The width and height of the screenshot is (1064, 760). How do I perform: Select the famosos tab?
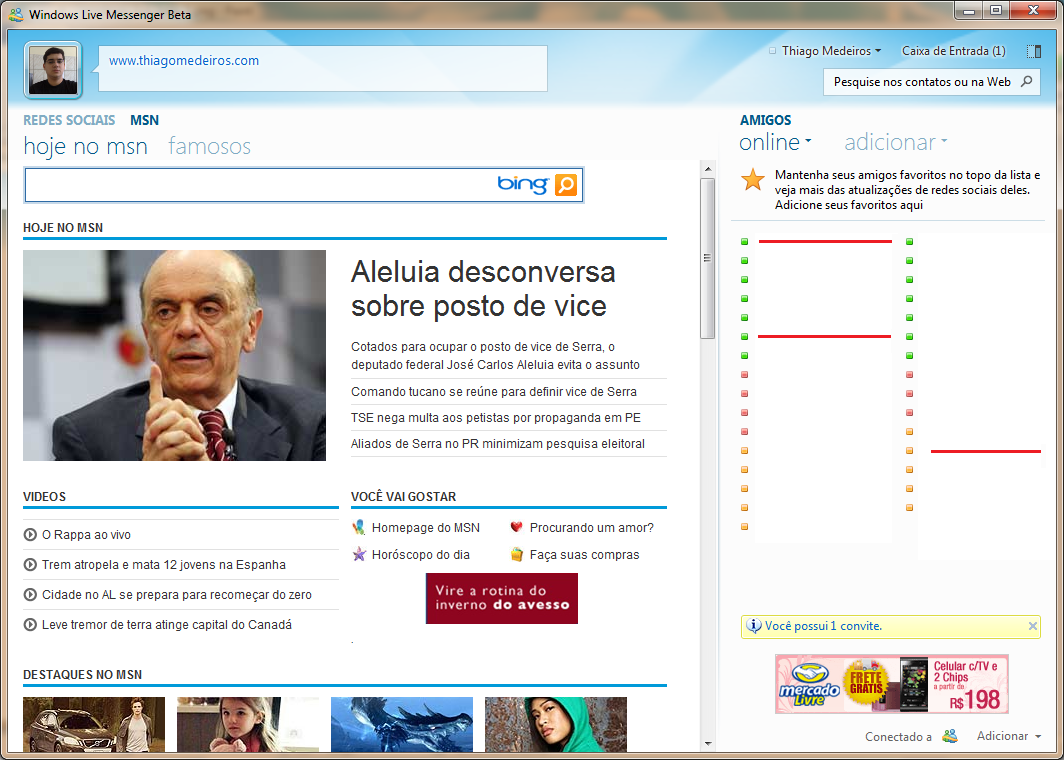(209, 146)
